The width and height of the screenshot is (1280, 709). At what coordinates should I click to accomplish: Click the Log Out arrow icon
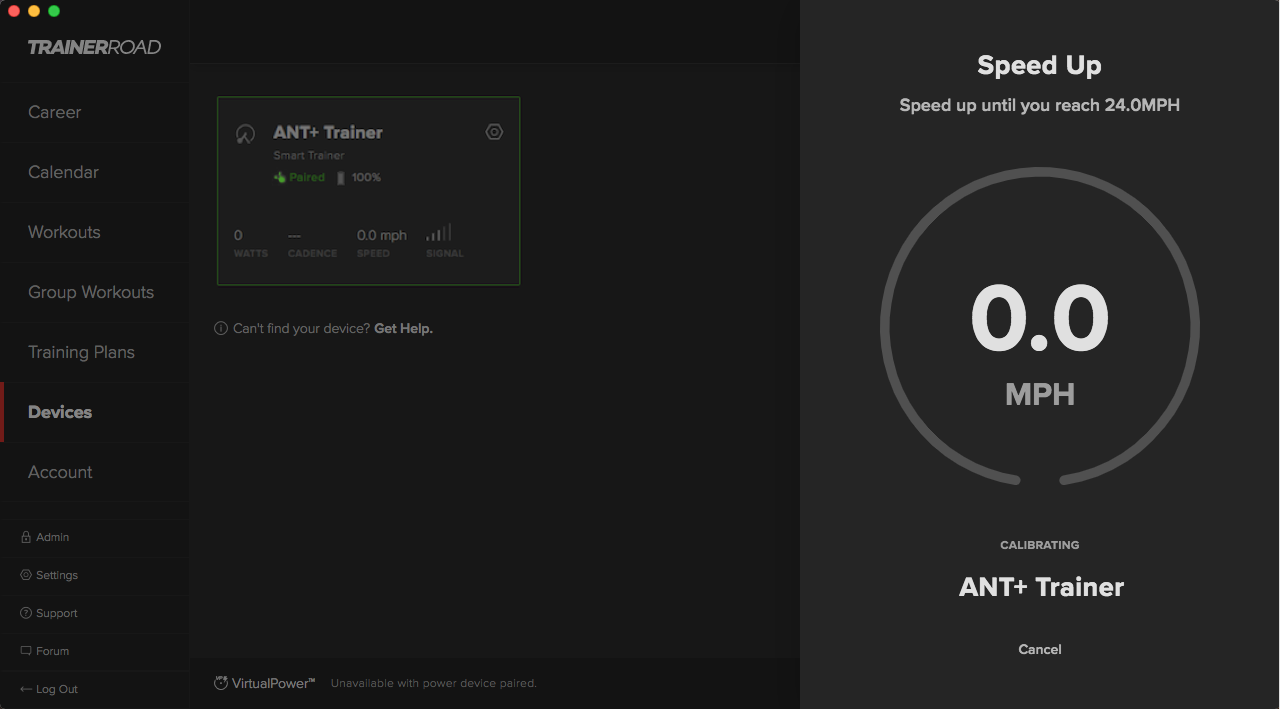26,689
